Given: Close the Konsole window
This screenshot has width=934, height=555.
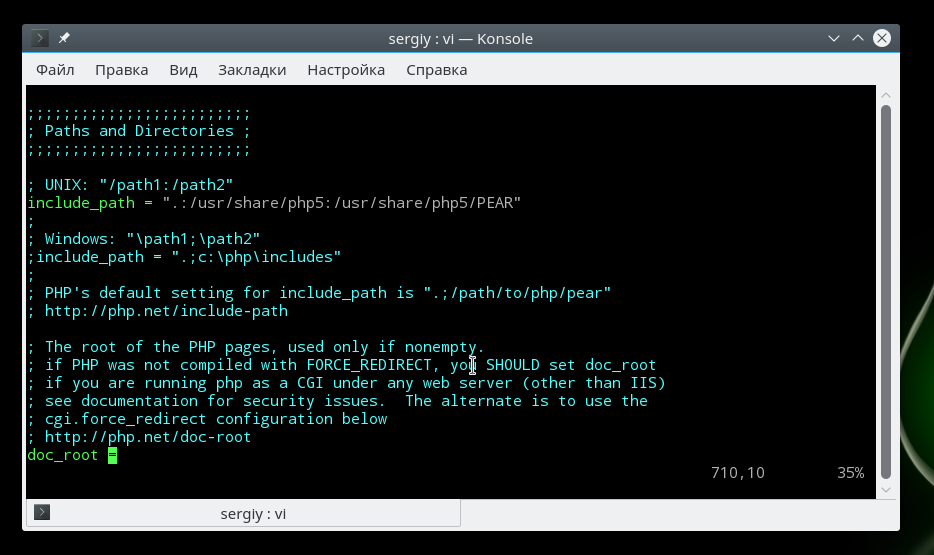Looking at the screenshot, I should click(882, 38).
